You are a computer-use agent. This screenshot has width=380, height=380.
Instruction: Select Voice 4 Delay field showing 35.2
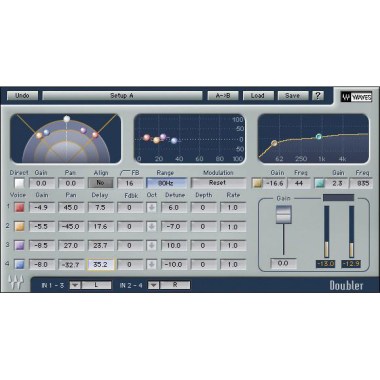pos(100,265)
